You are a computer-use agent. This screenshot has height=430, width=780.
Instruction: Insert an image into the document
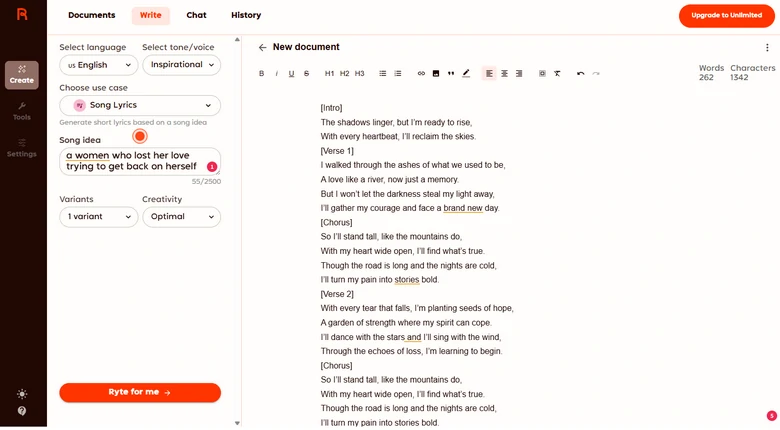436,74
